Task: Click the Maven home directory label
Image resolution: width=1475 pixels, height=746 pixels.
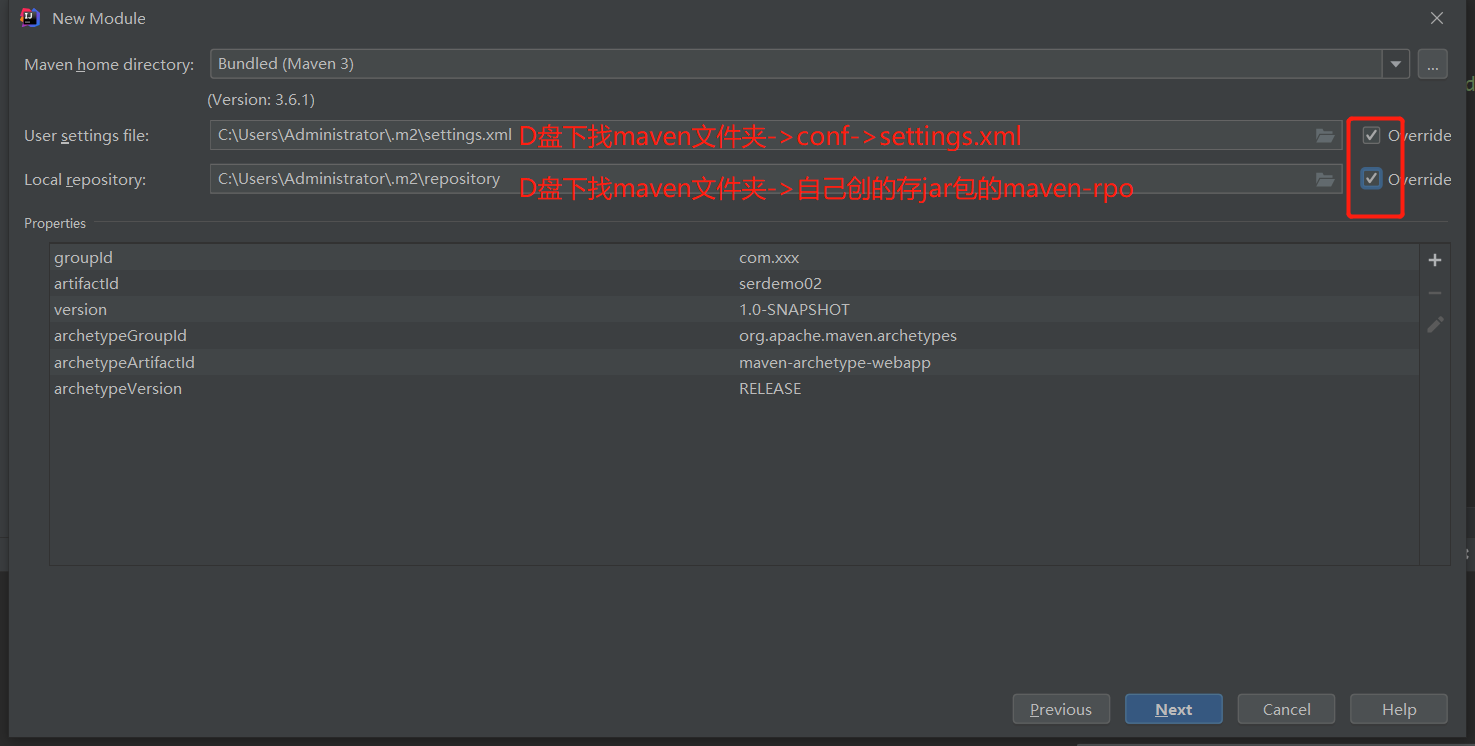Action: coord(109,64)
